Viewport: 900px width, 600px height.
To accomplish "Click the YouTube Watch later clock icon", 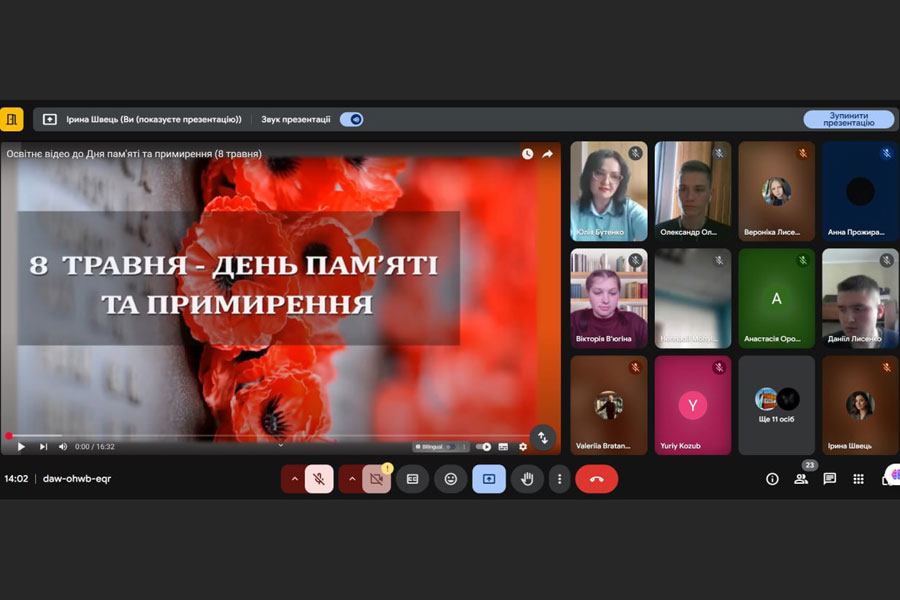I will [x=527, y=154].
